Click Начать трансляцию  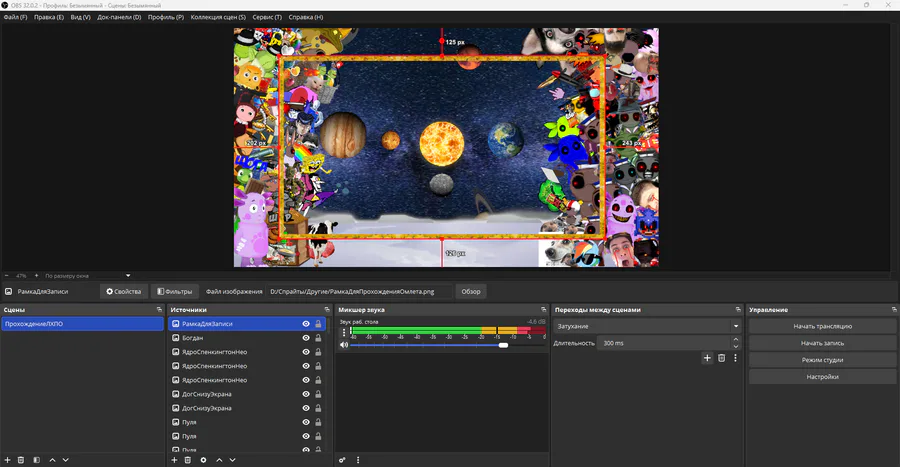click(823, 326)
